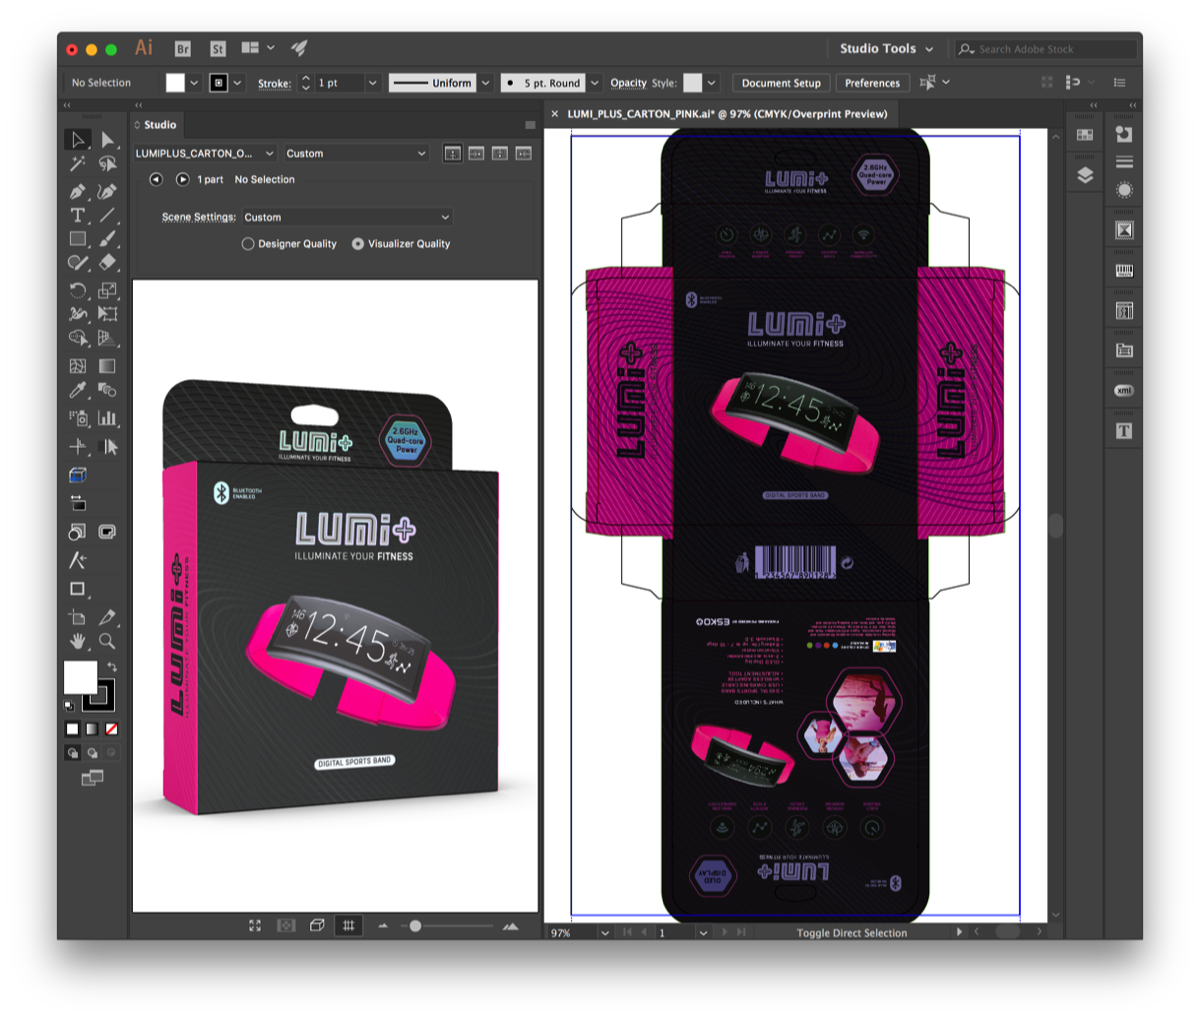Image resolution: width=1200 pixels, height=1018 pixels.
Task: Select the Direct Selection tool
Action: [108, 140]
